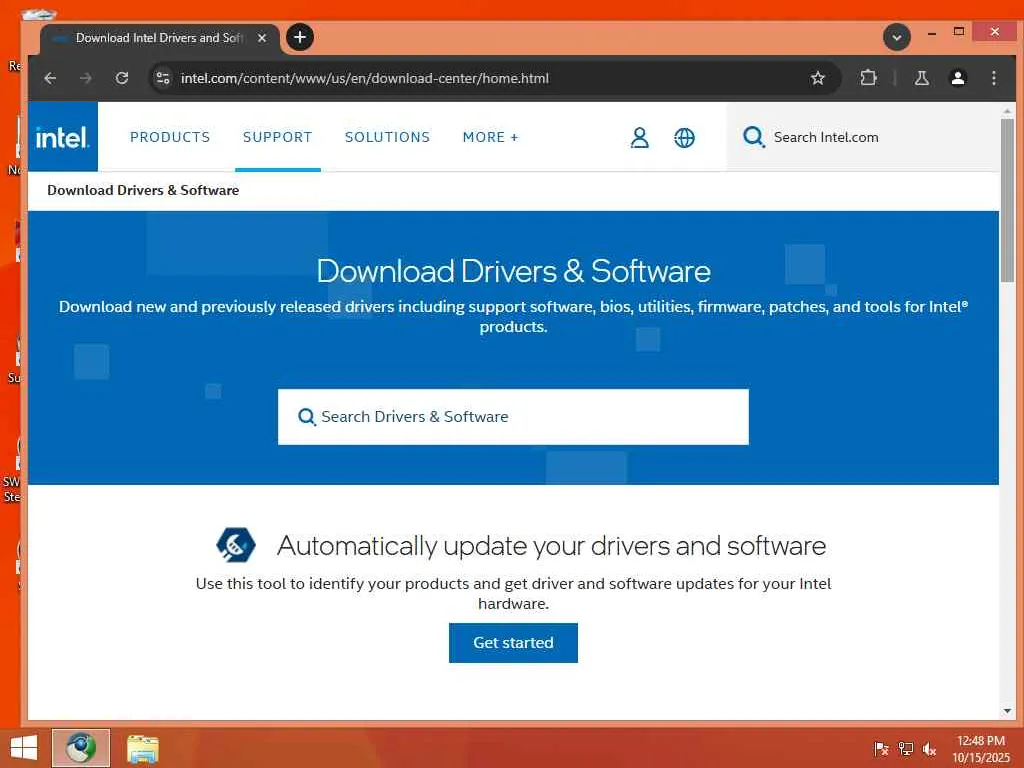Open the user account sign-in icon

[x=640, y=138]
